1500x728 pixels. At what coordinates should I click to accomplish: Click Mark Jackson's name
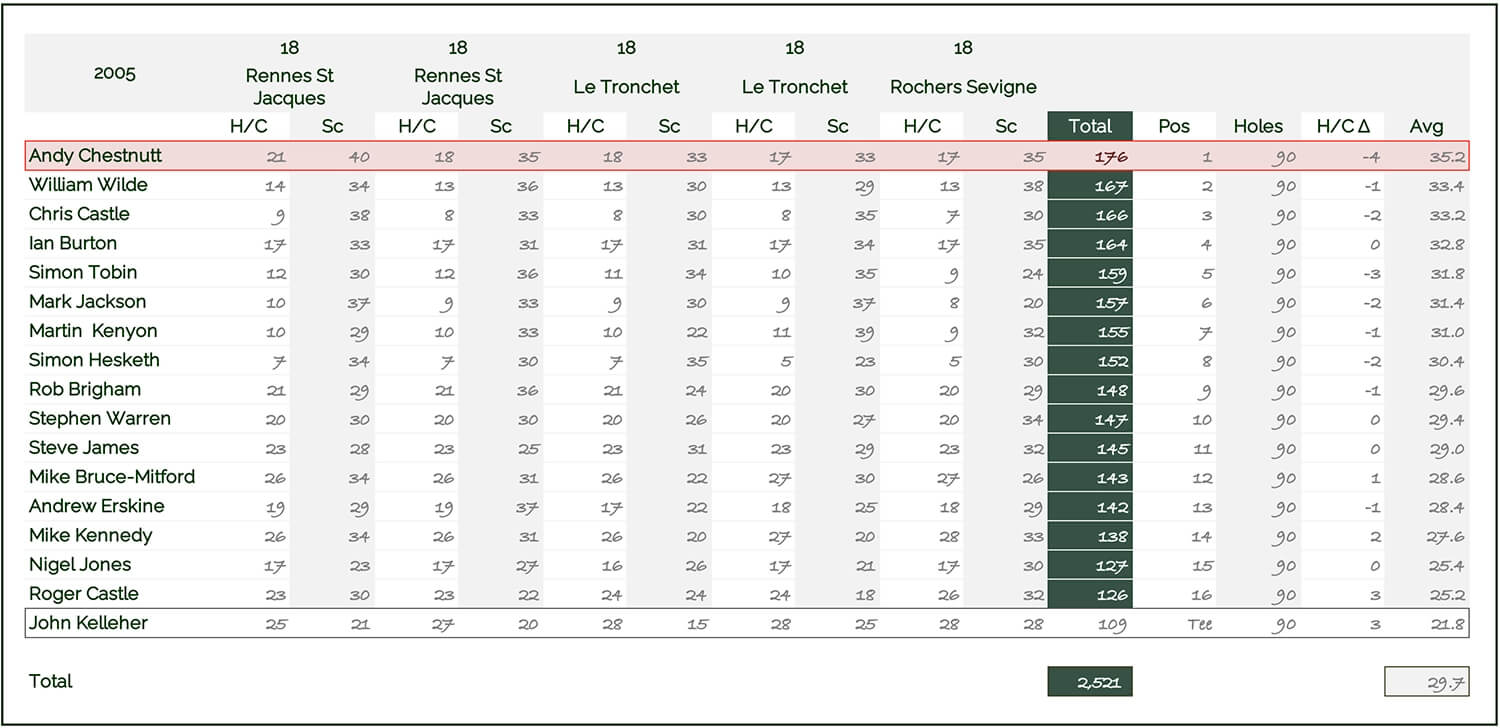(x=87, y=301)
